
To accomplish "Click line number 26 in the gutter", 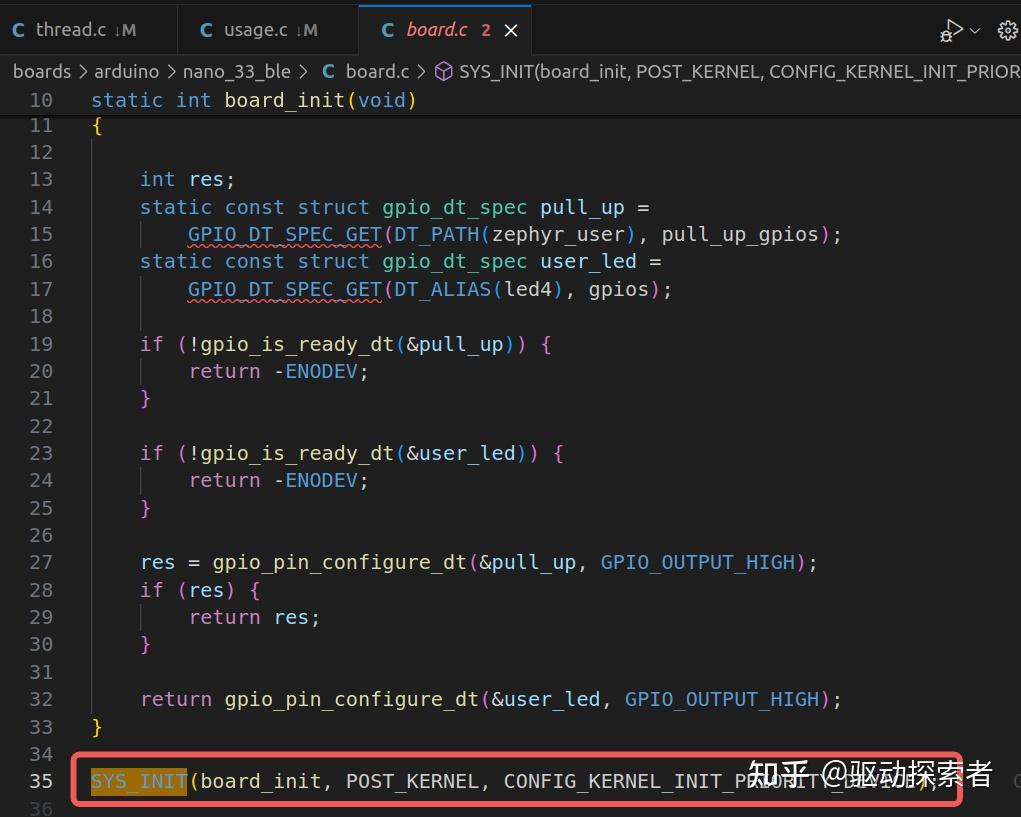I will [41, 535].
